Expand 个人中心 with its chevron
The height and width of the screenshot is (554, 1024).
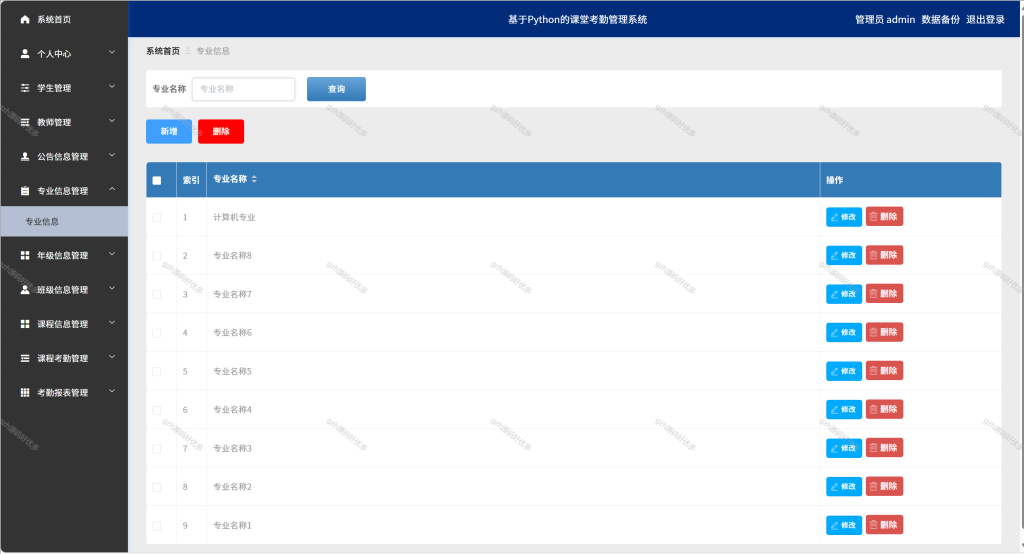tap(112, 52)
